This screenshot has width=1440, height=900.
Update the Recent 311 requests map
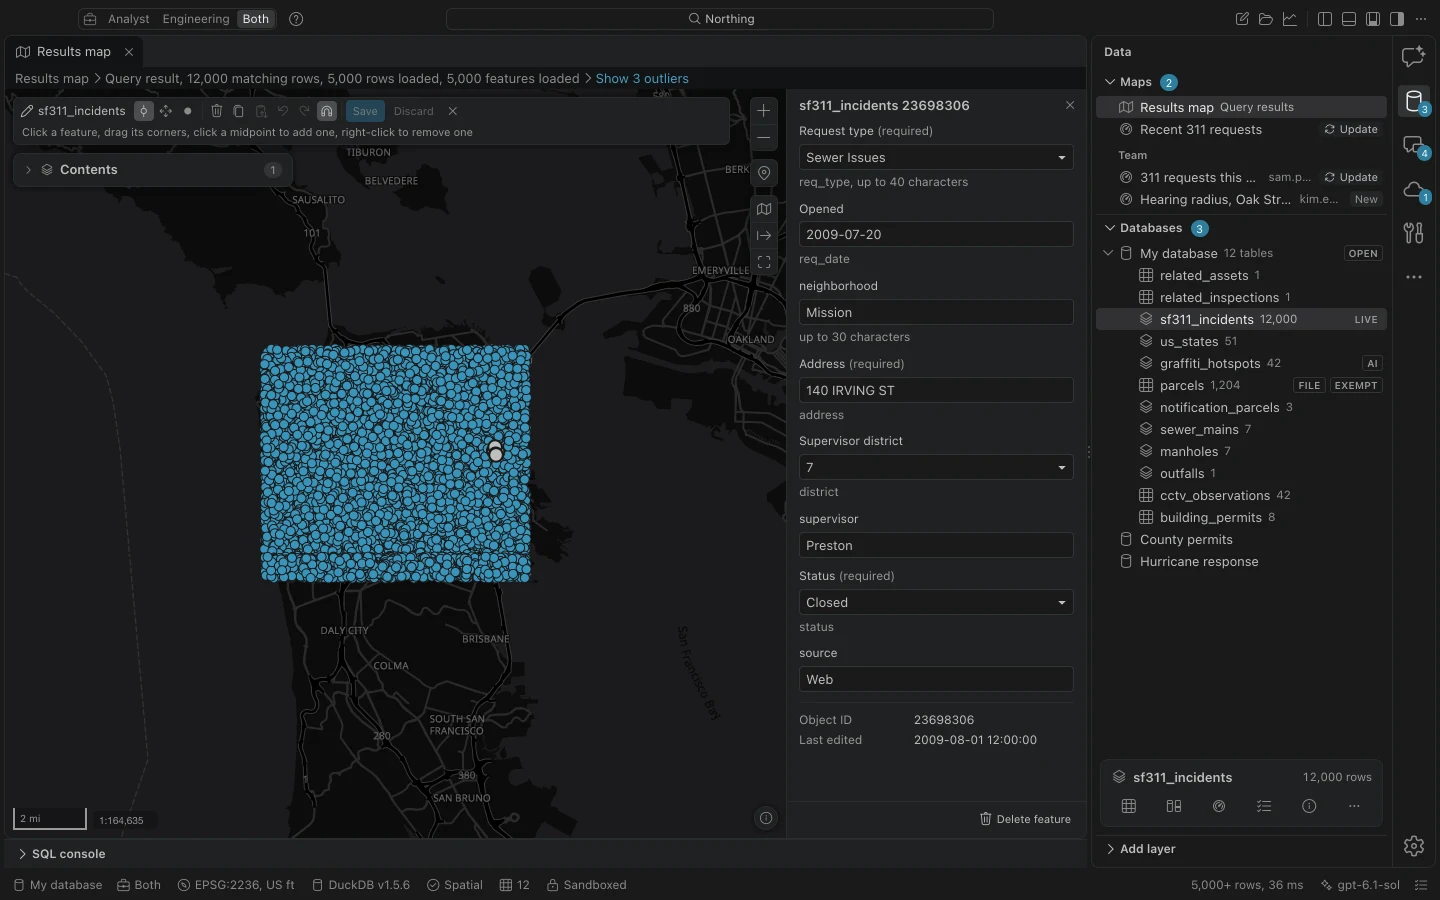(1351, 130)
